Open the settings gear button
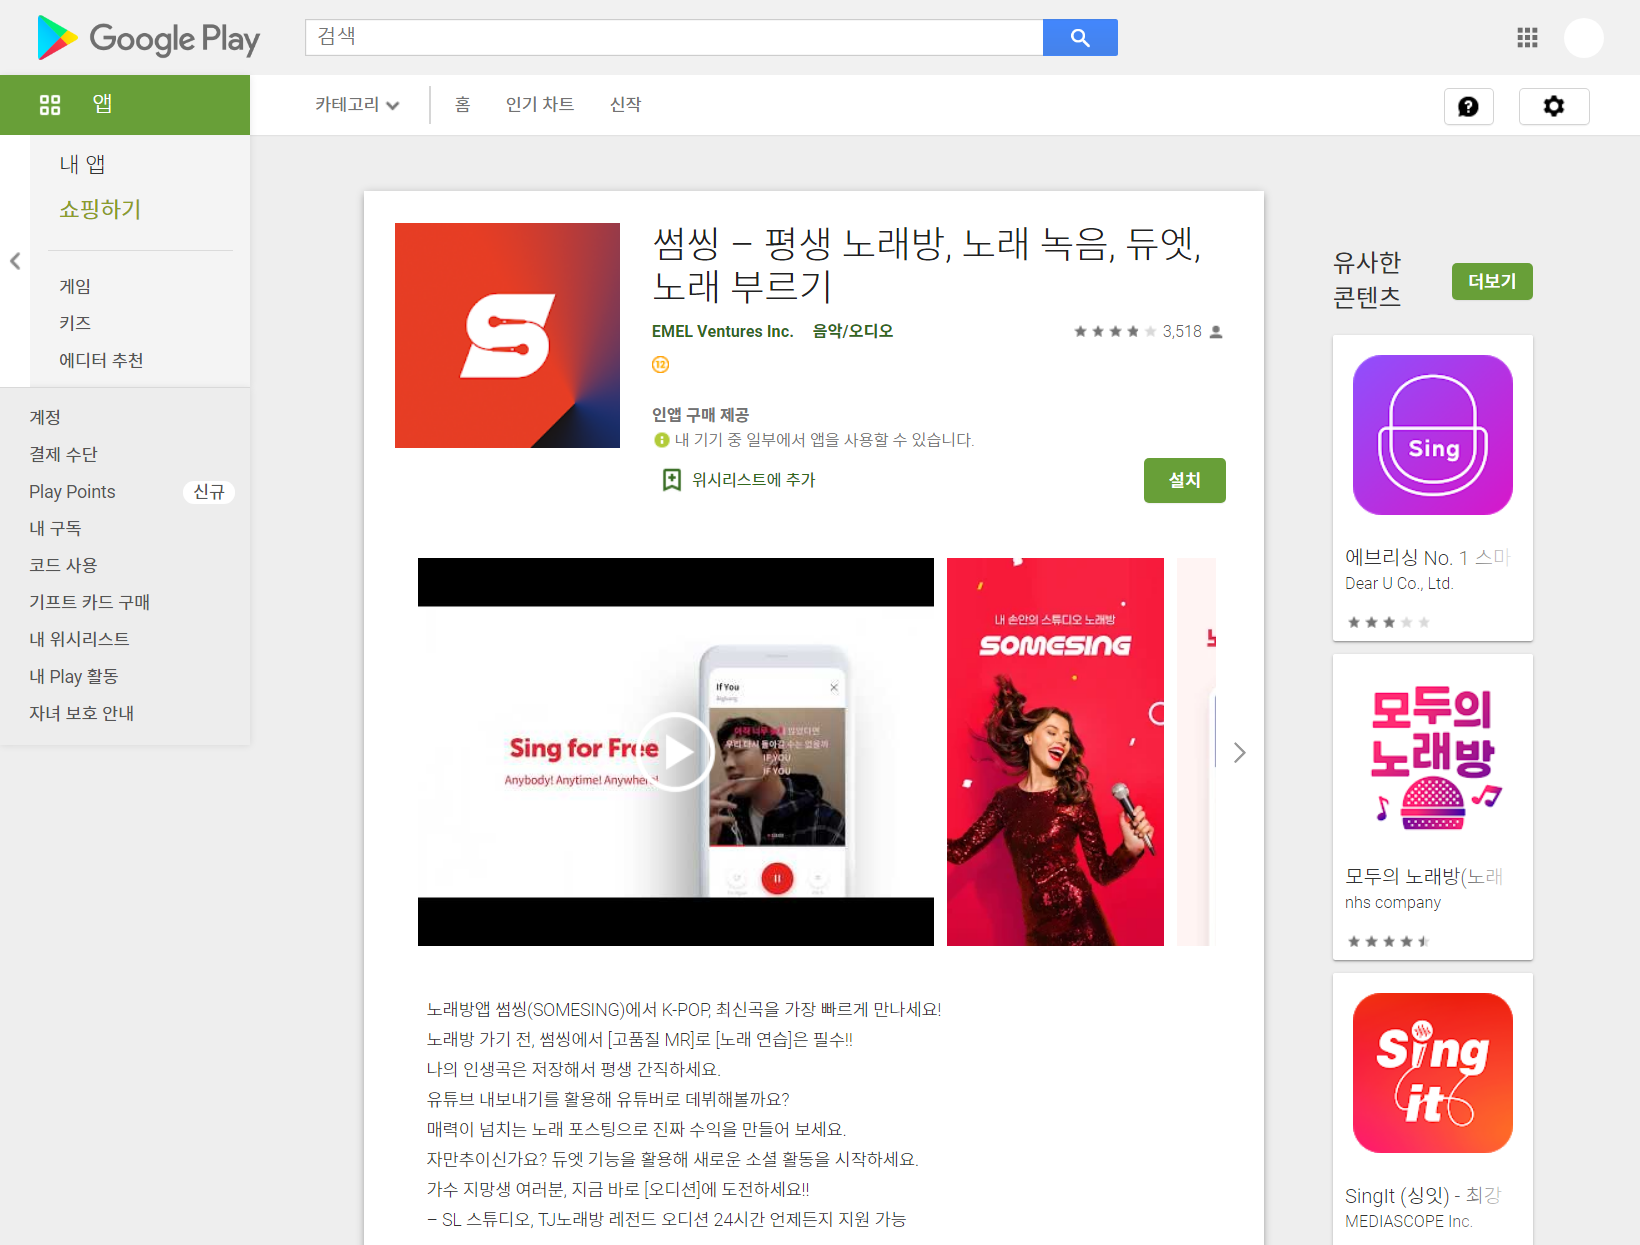The width and height of the screenshot is (1640, 1245). [1554, 106]
